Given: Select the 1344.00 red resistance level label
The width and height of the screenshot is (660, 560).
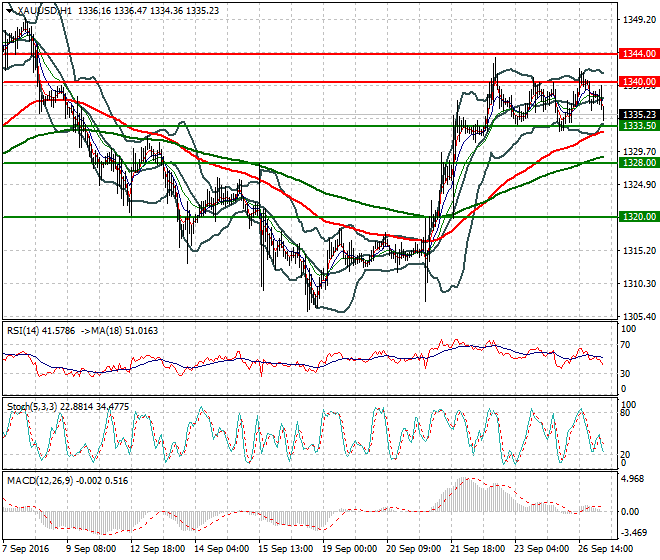Looking at the screenshot, I should click(x=639, y=54).
